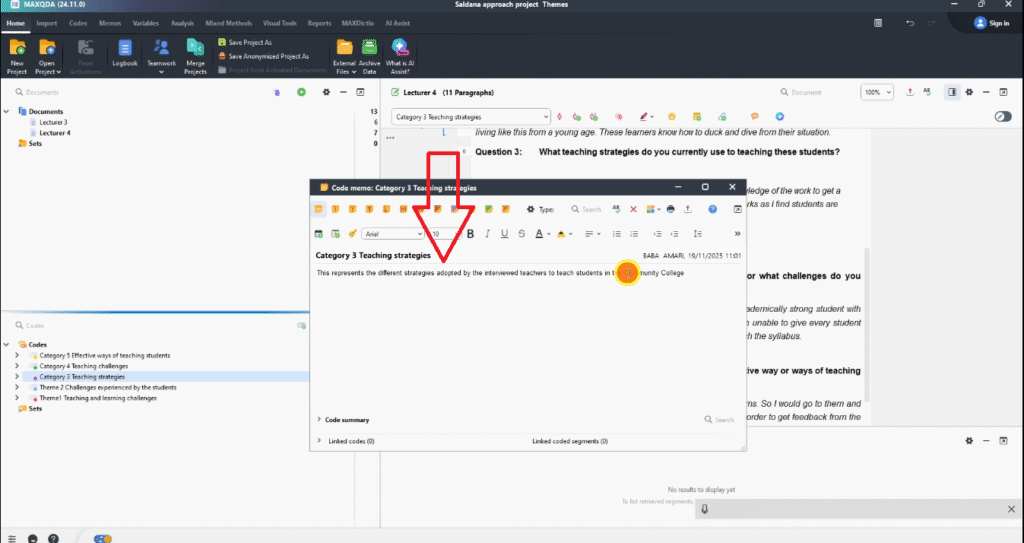Print the code memo
1024x543 pixels.
pos(671,209)
